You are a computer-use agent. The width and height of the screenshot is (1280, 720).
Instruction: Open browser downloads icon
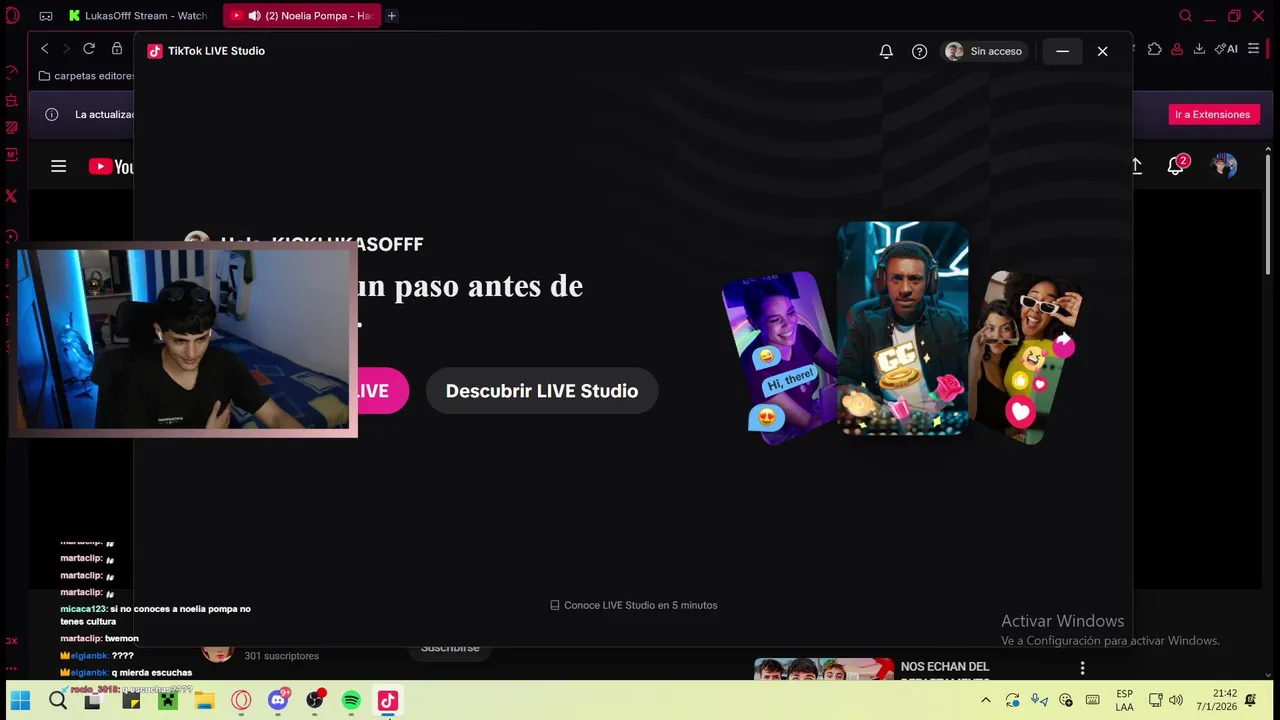(x=1199, y=49)
